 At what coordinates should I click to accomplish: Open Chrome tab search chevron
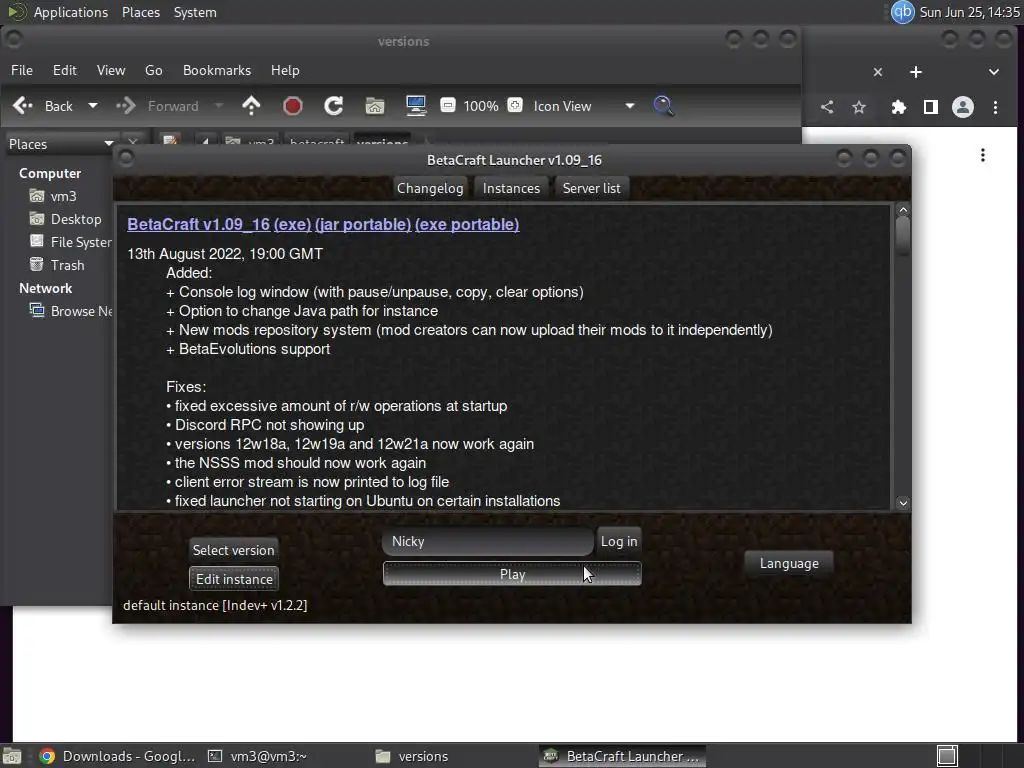(993, 72)
